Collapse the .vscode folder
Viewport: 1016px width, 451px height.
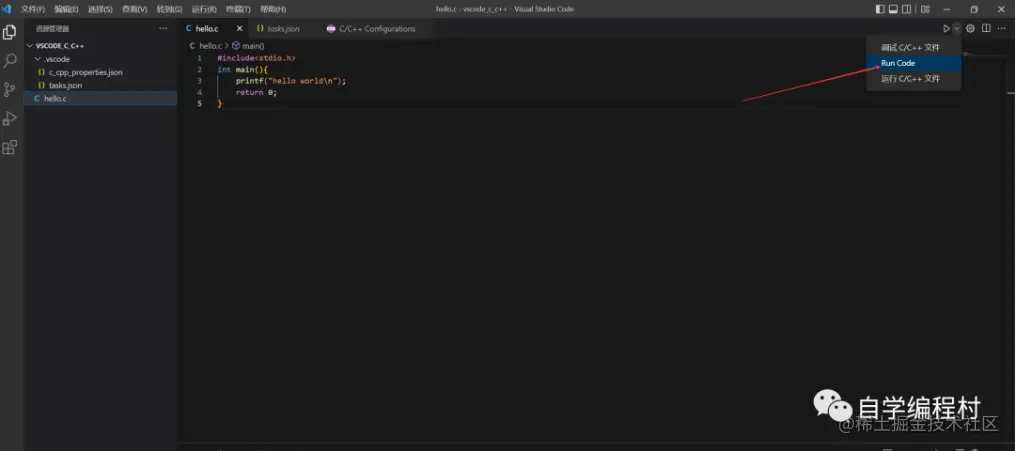(38, 59)
